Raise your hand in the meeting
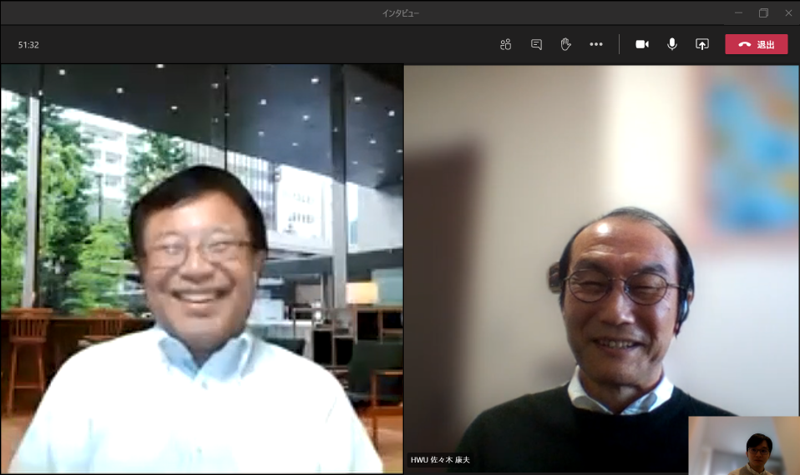 point(565,44)
